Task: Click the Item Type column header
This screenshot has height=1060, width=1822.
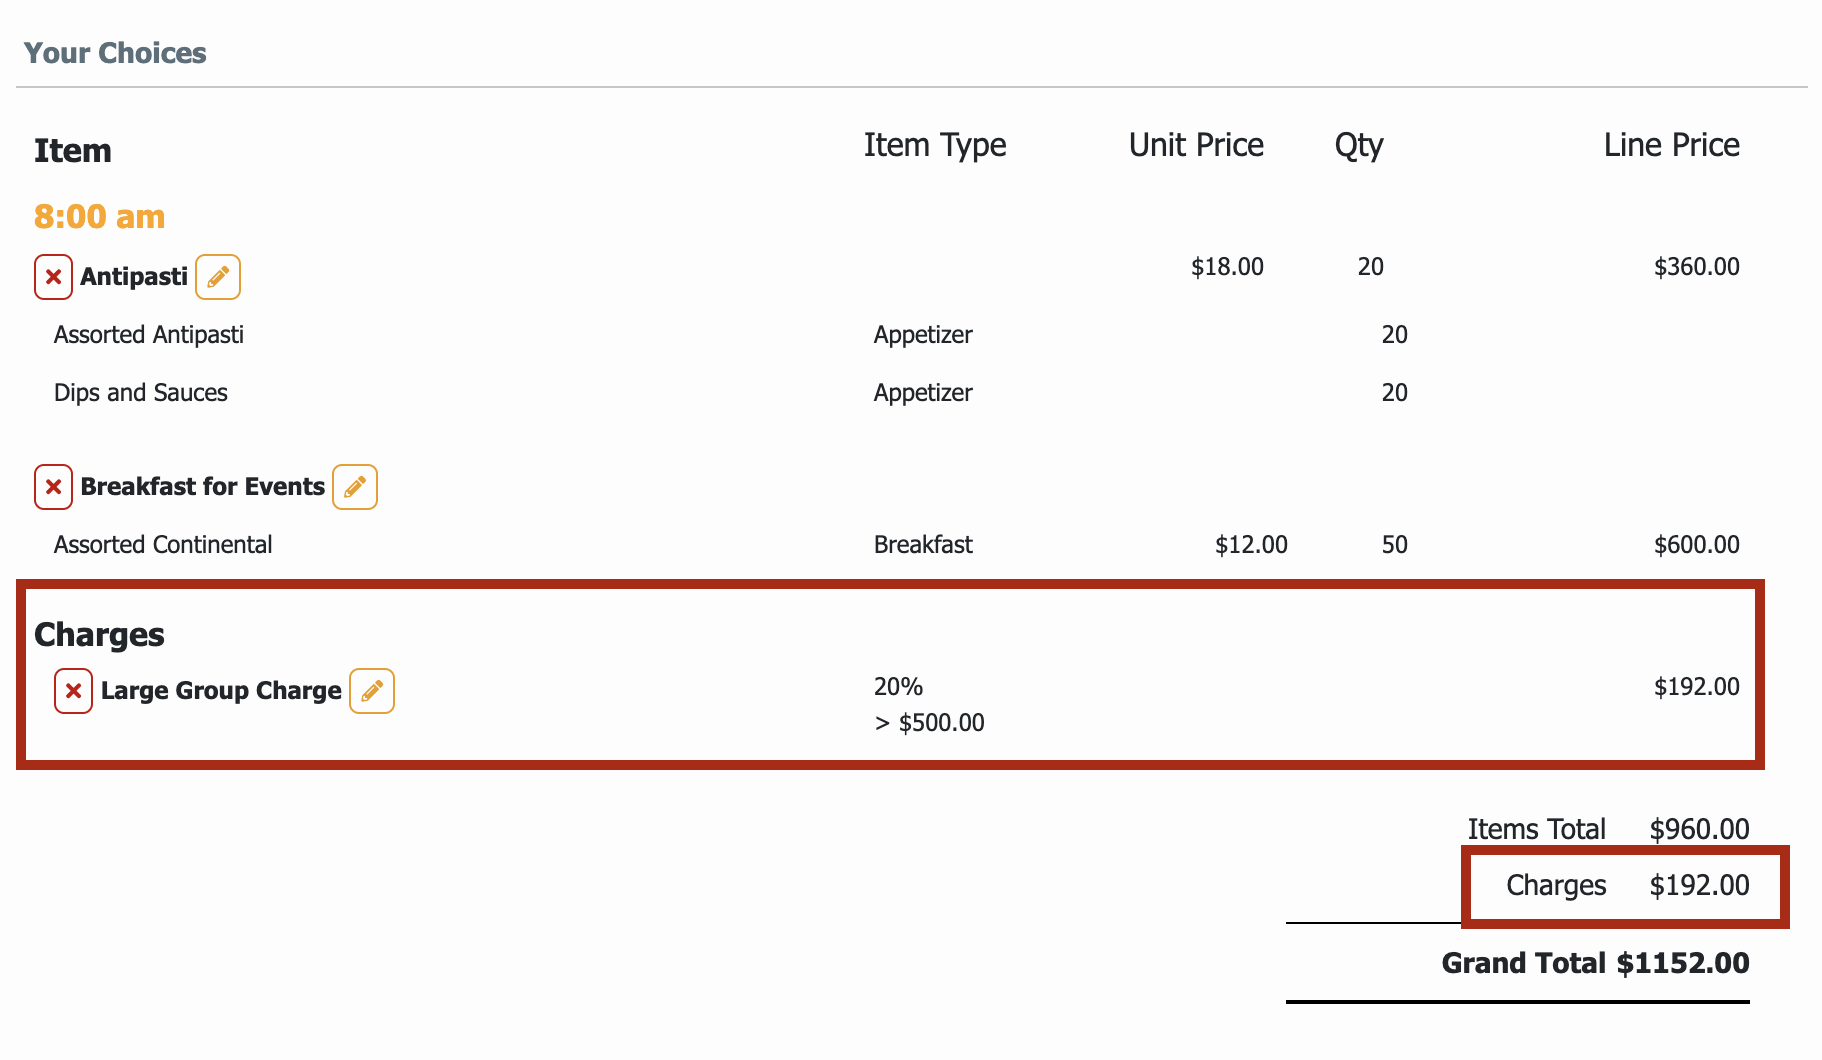Action: pos(935,146)
